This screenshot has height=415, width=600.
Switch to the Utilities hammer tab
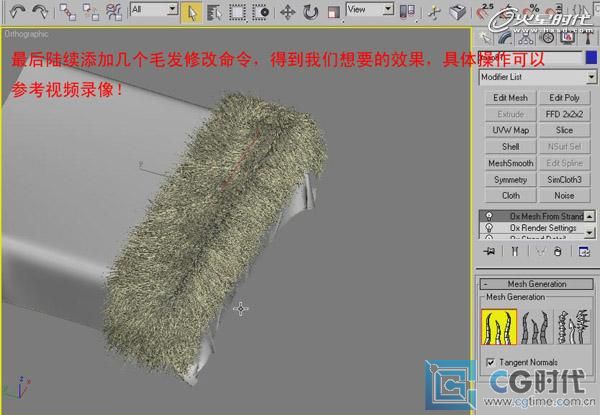[x=587, y=37]
